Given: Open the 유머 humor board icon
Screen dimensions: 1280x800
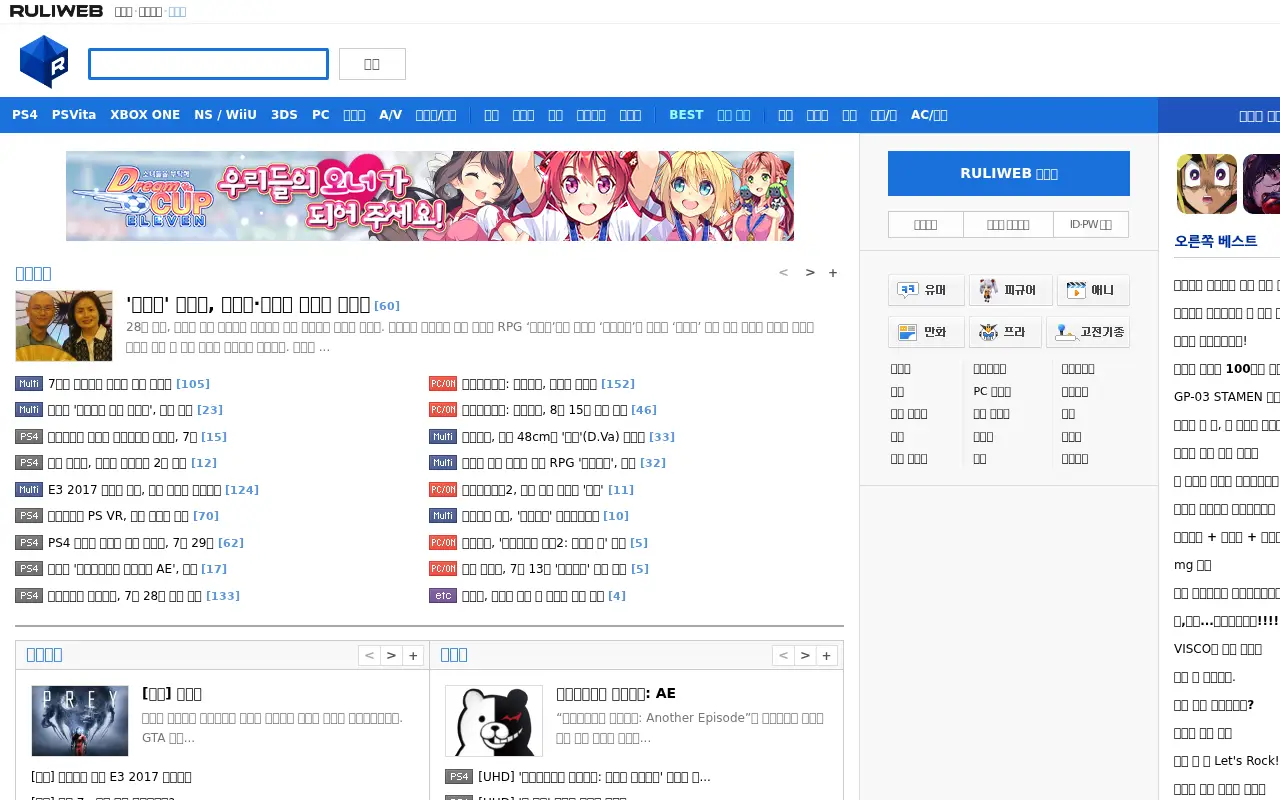Looking at the screenshot, I should 926,290.
